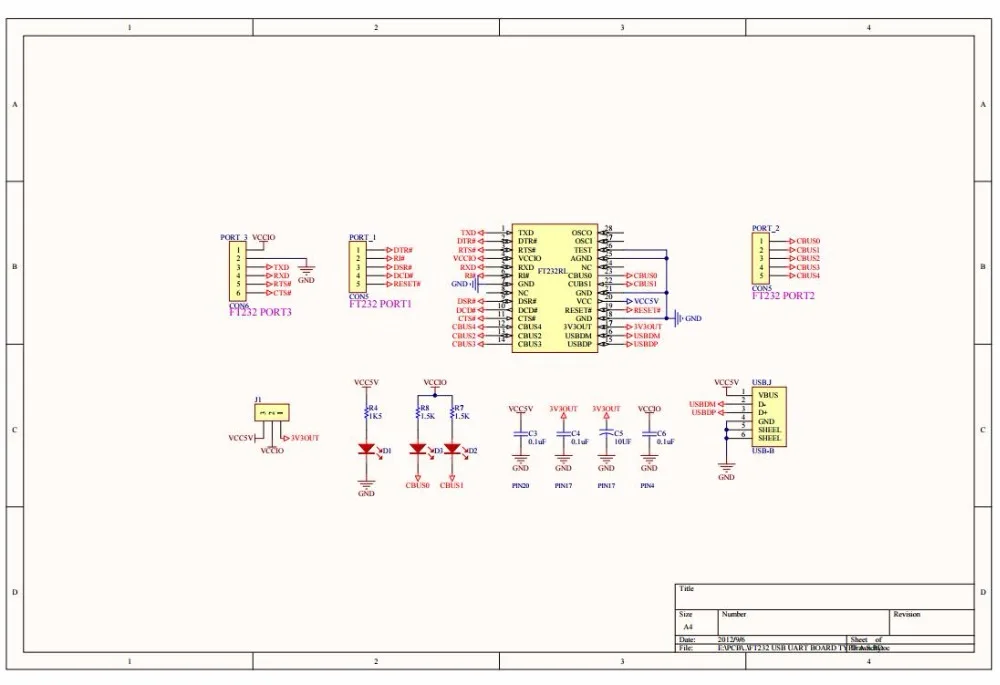Viewport: 1000px width, 685px height.
Task: Click the 'USBDP' net label left of USB connector
Action: point(703,413)
